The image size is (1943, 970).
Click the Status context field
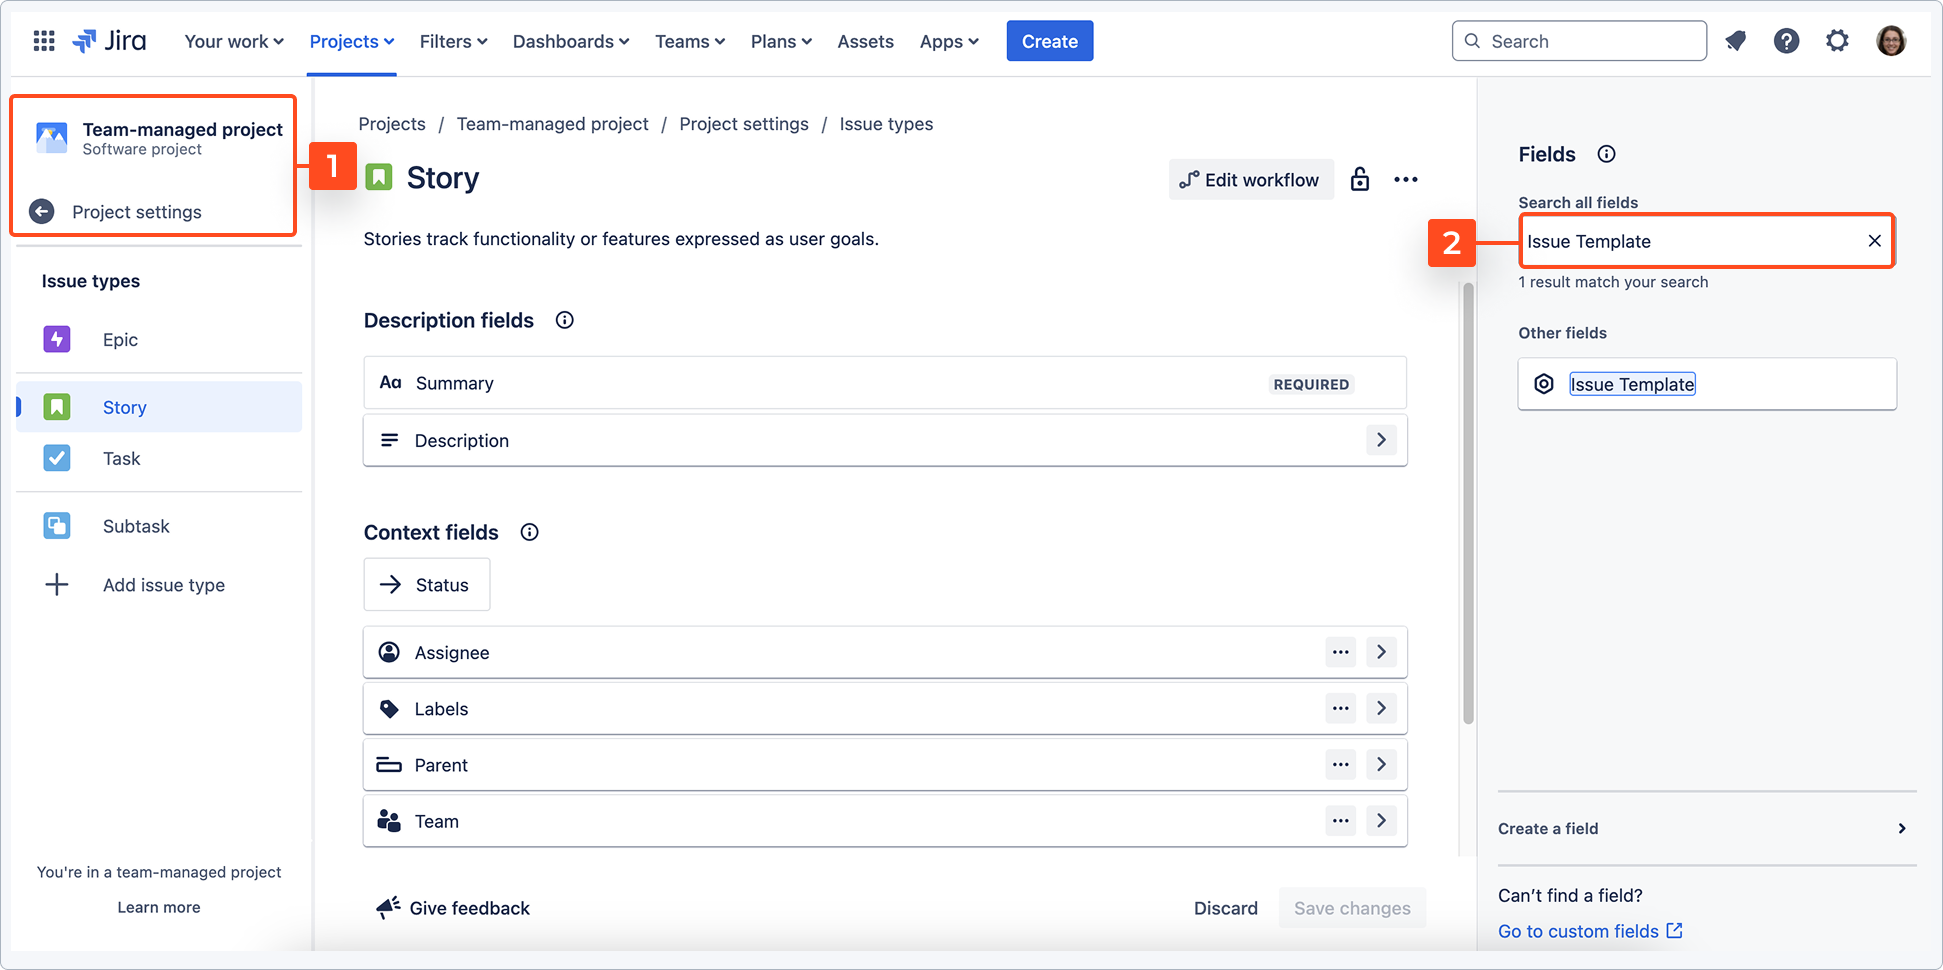click(427, 585)
